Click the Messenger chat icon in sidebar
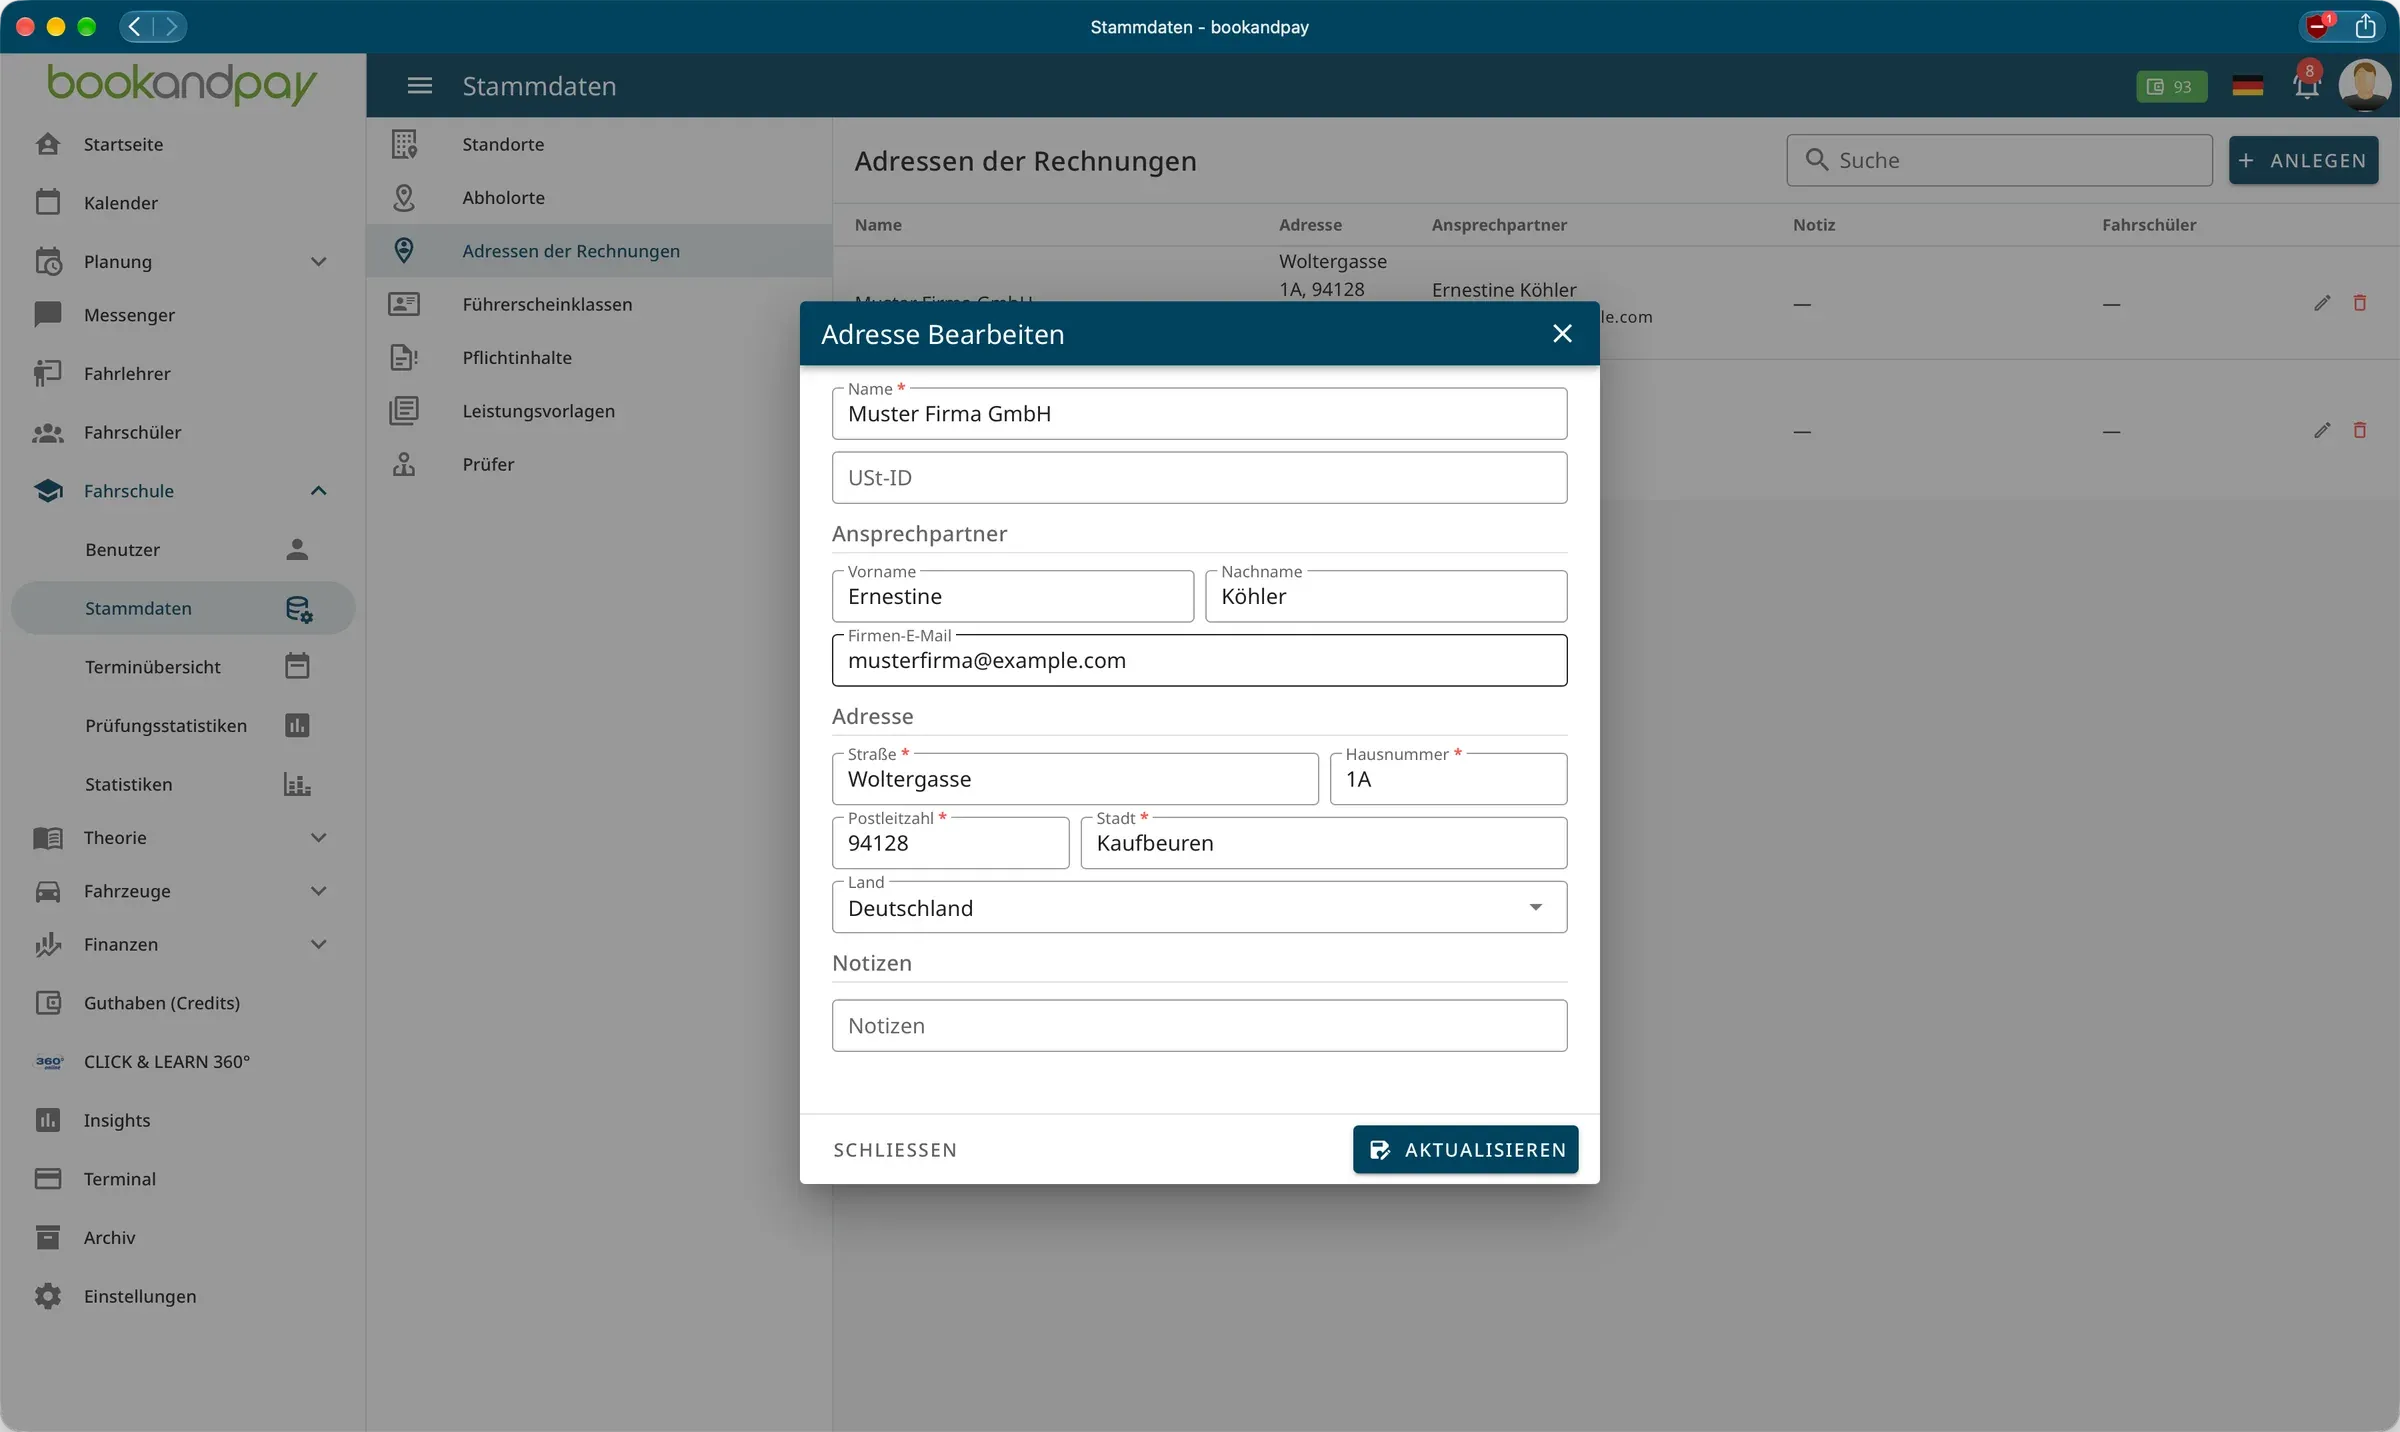The width and height of the screenshot is (2400, 1432). point(48,315)
